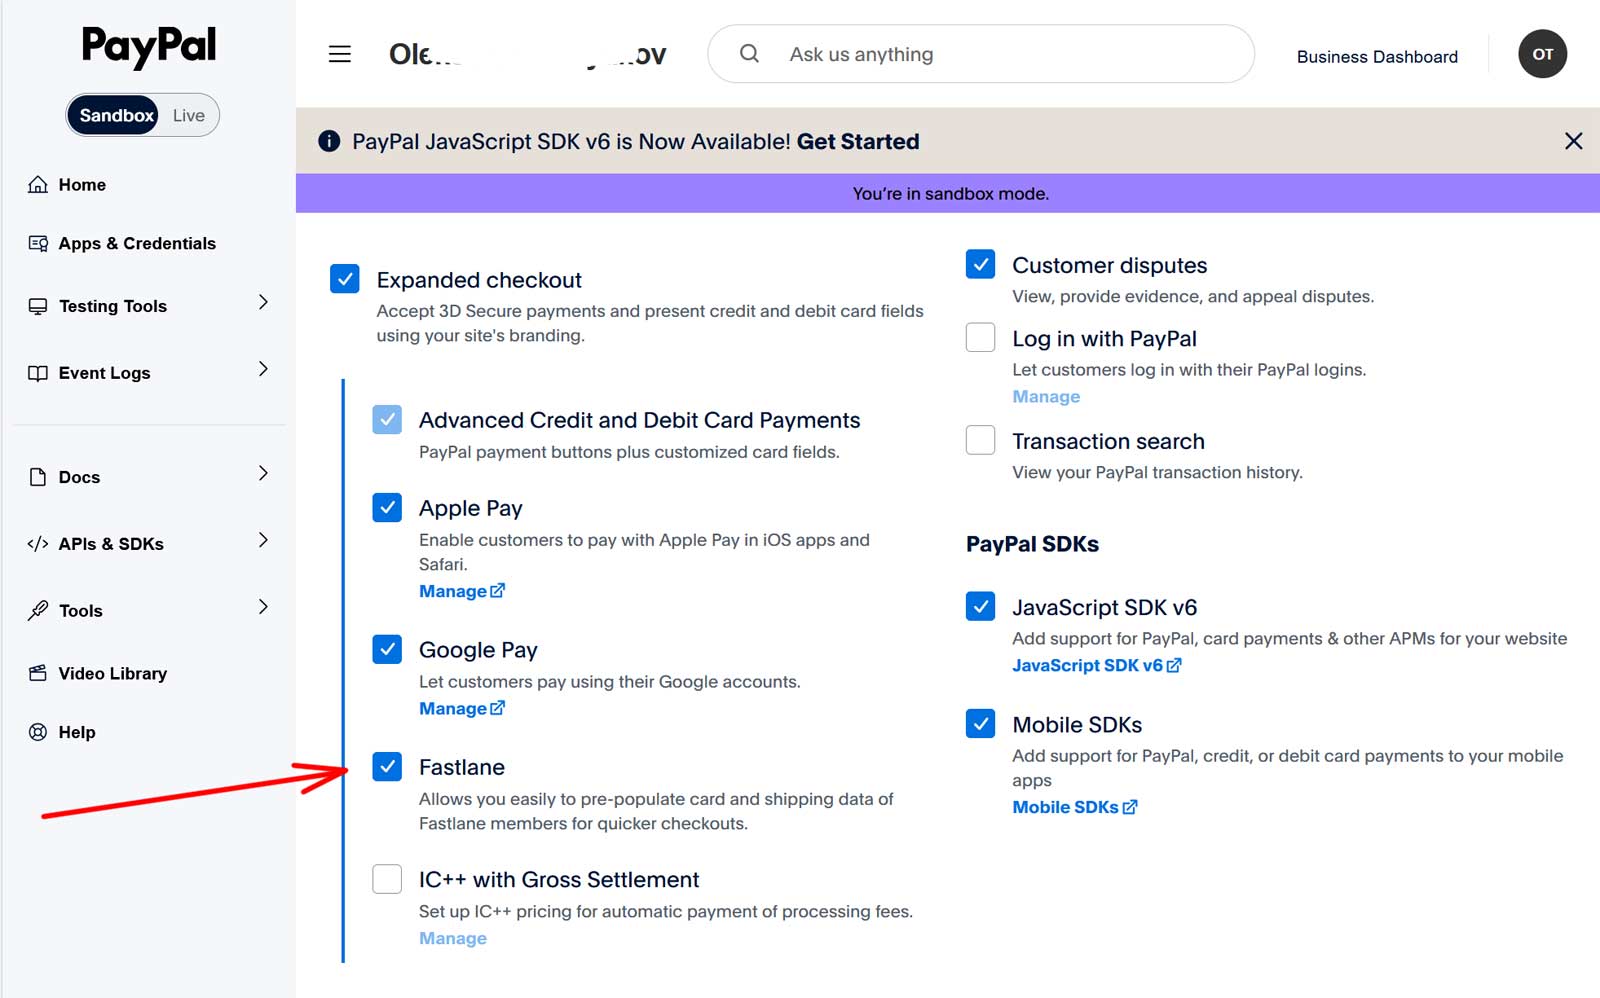Image resolution: width=1600 pixels, height=998 pixels.
Task: Expand the Testing Tools menu
Action: [x=148, y=306]
